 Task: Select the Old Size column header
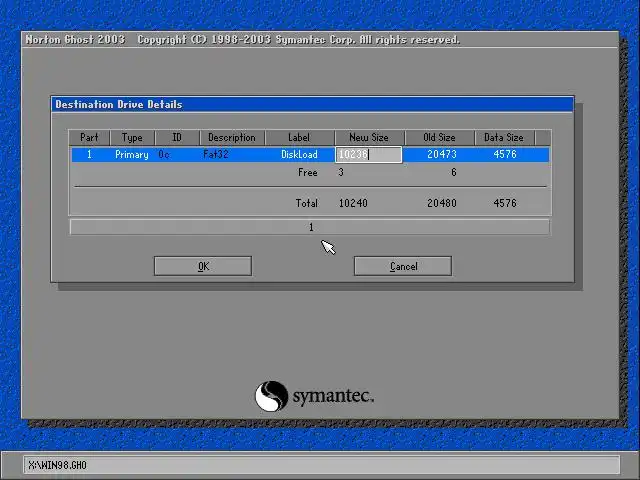(440, 138)
